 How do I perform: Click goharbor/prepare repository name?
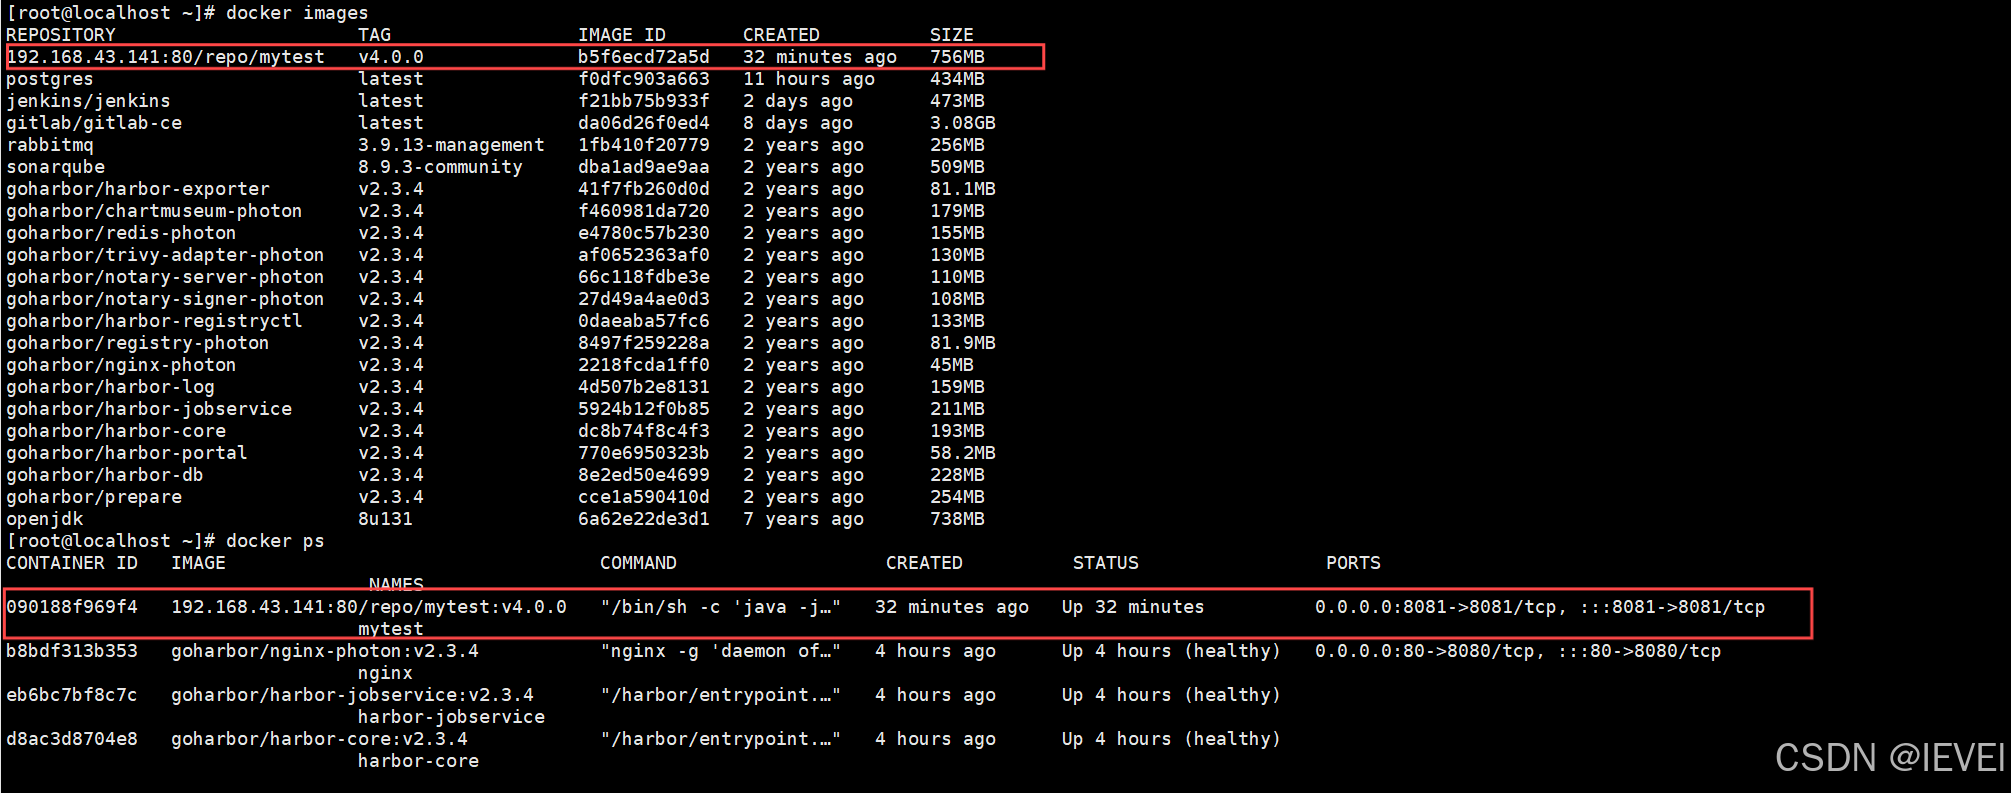(x=94, y=497)
